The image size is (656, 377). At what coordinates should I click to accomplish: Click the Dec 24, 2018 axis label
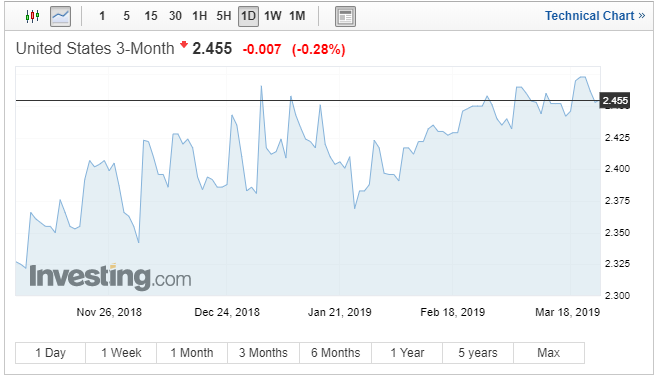pos(227,312)
